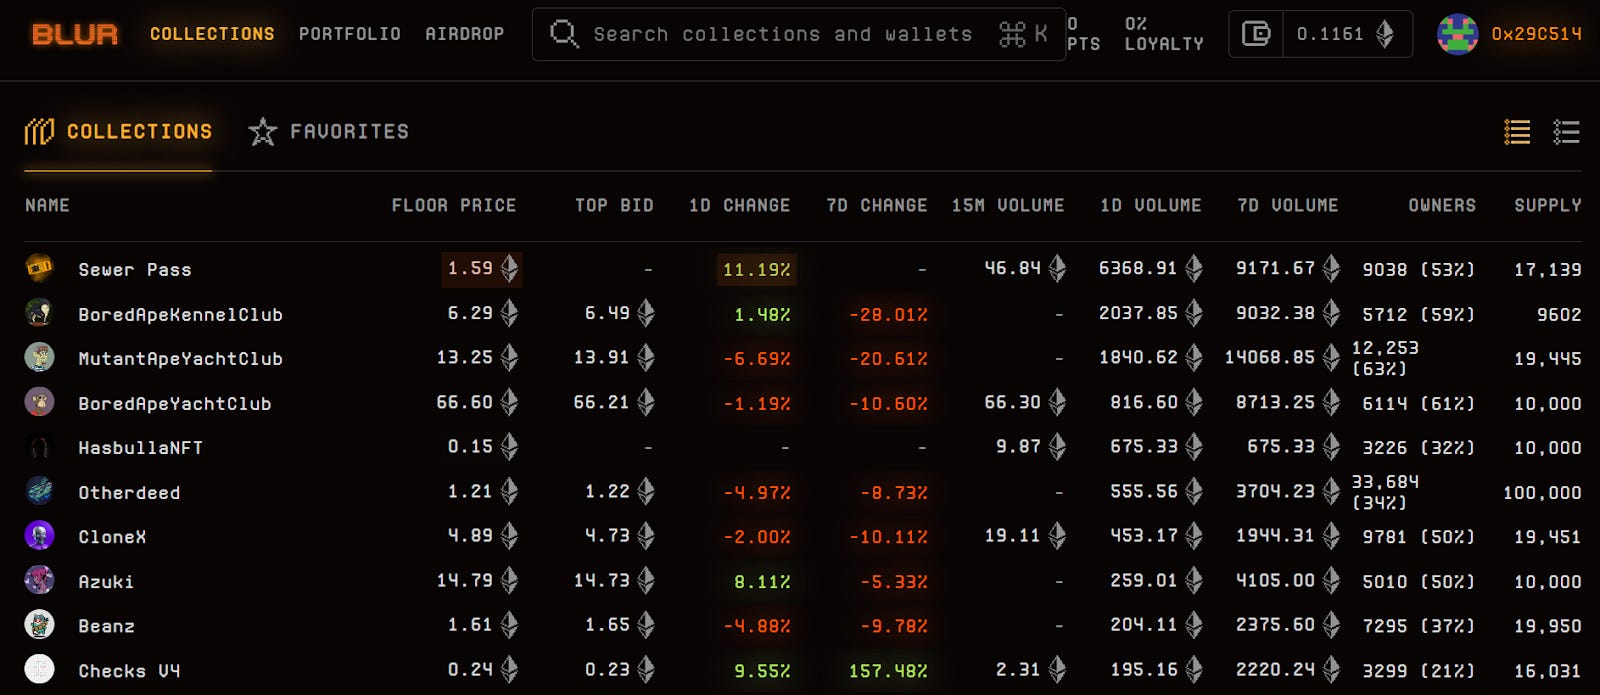
Task: Click the Checks V4 thumbnail
Action: 39,669
